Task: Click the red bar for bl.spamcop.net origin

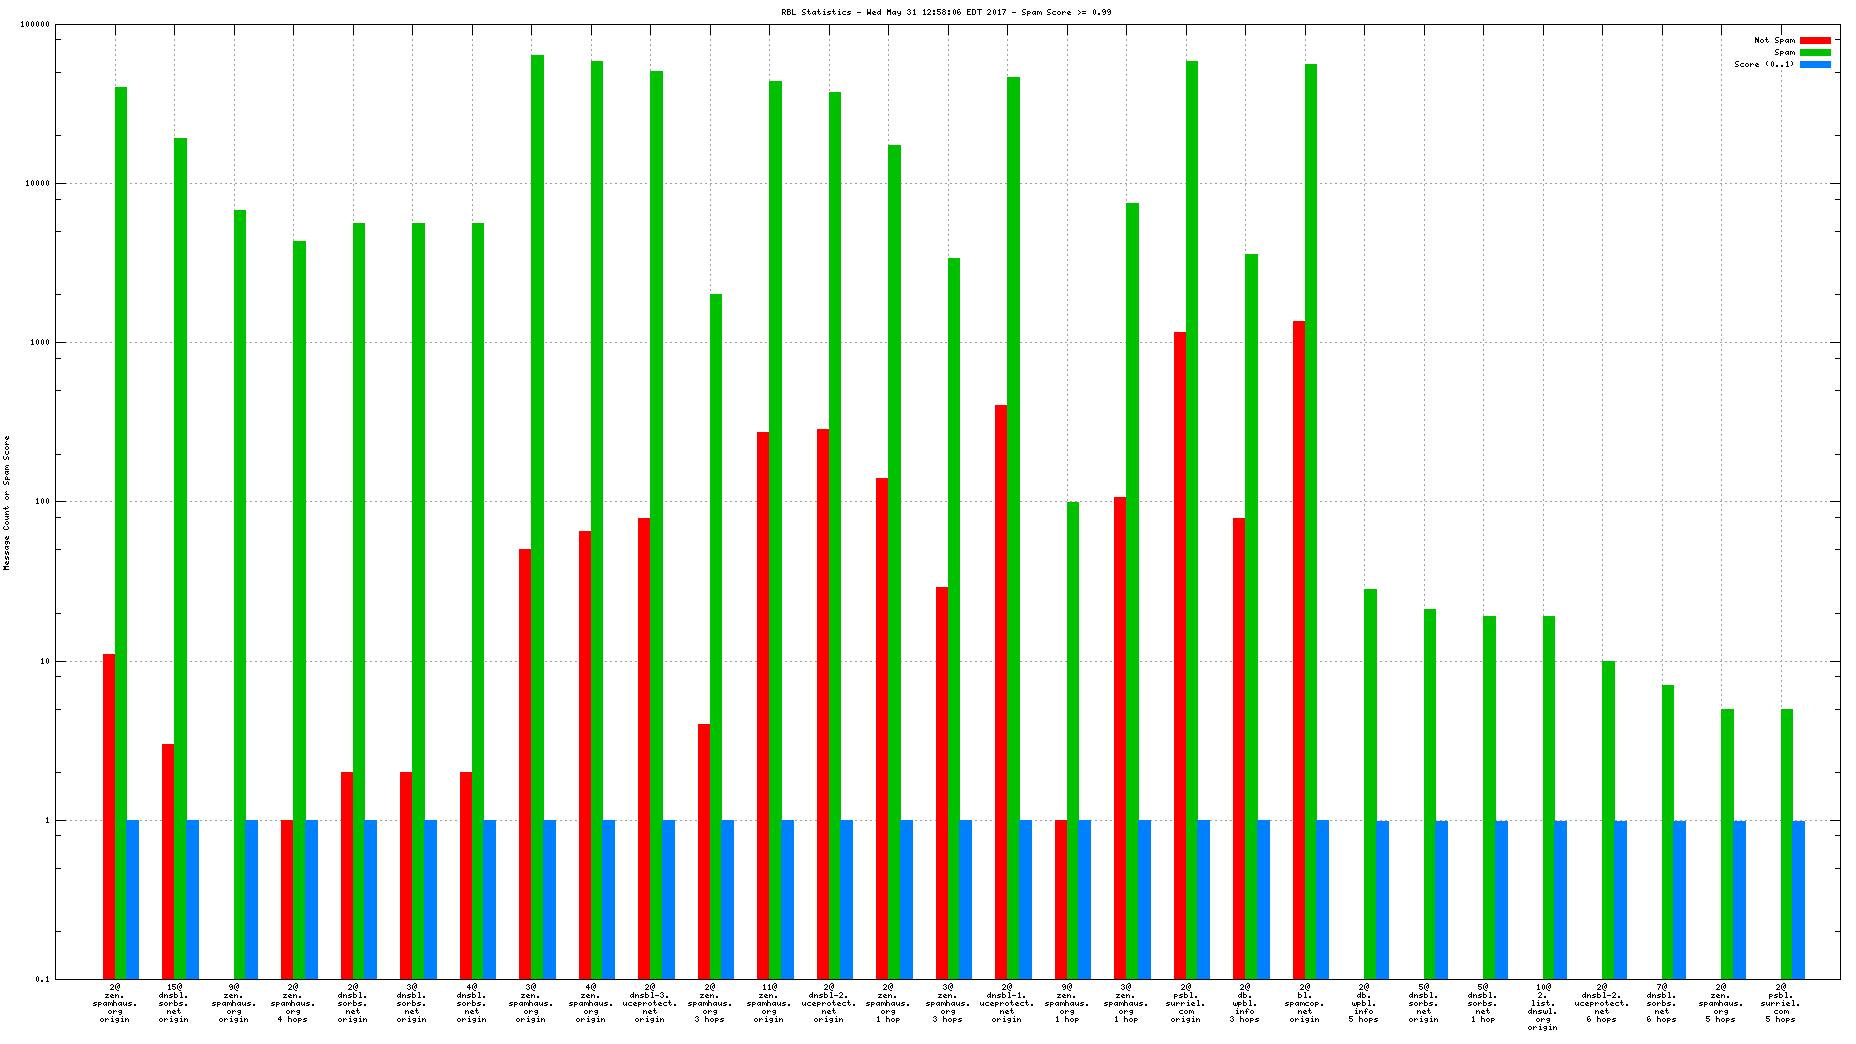Action: [x=1298, y=650]
